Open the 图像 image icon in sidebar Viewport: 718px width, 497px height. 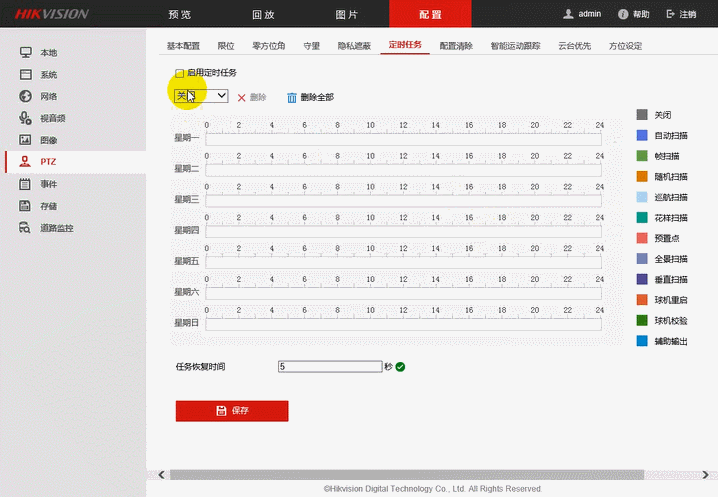pyautogui.click(x=25, y=140)
